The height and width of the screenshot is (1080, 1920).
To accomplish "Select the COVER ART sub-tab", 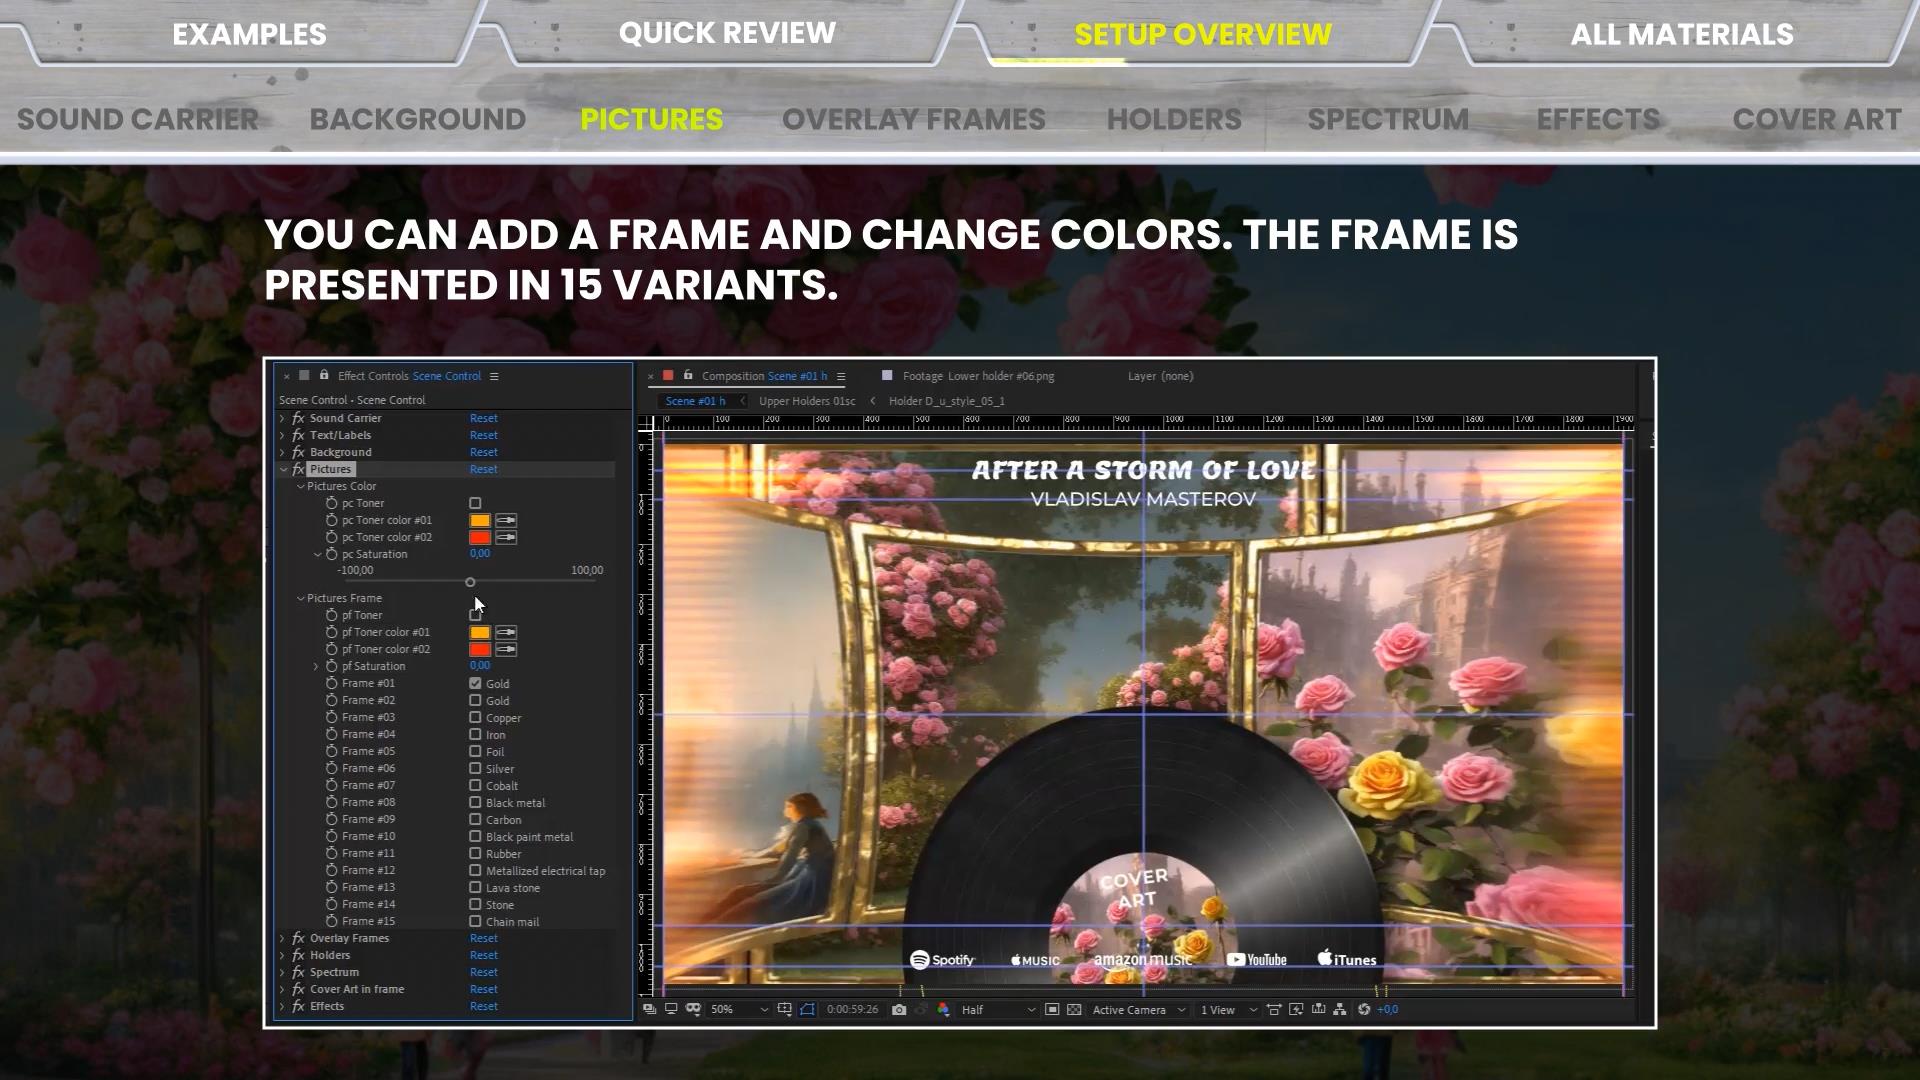I will pos(1817,119).
